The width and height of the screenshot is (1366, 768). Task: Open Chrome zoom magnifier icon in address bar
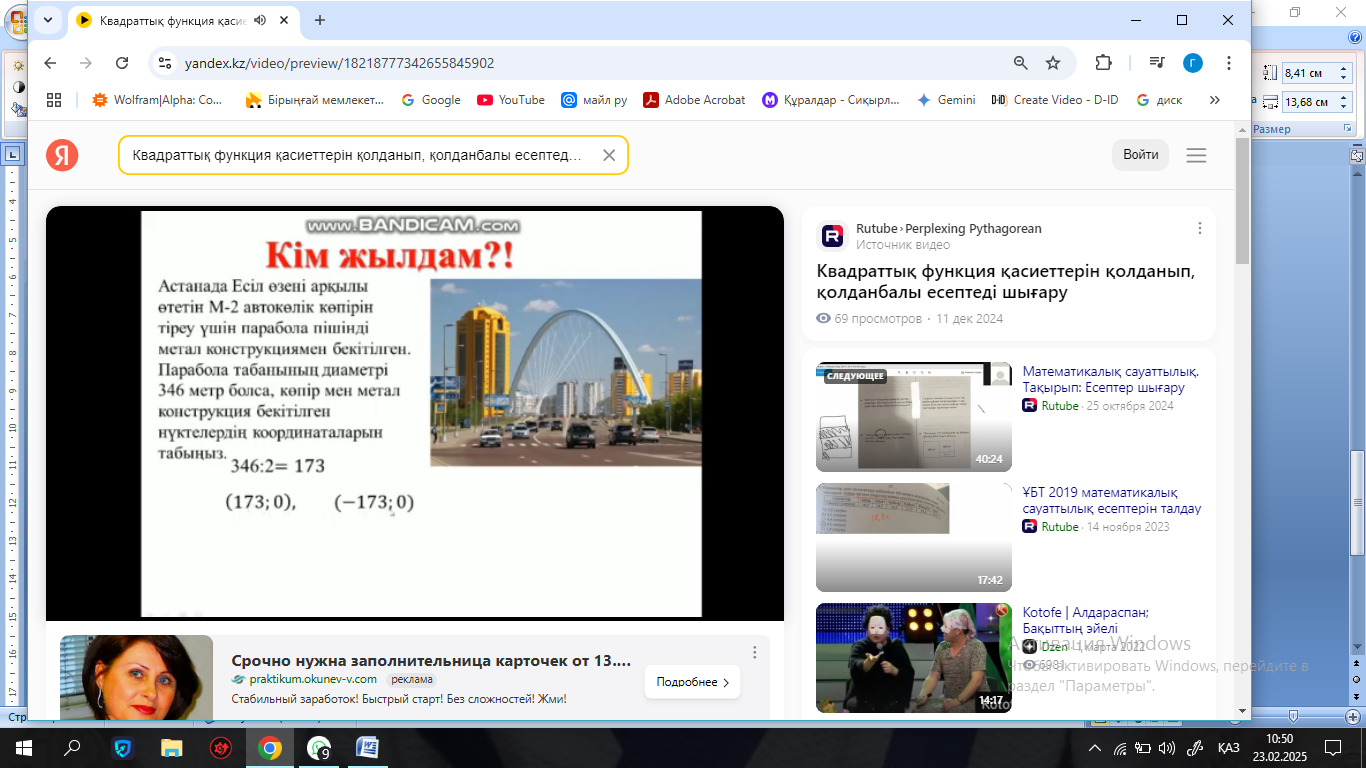1021,63
